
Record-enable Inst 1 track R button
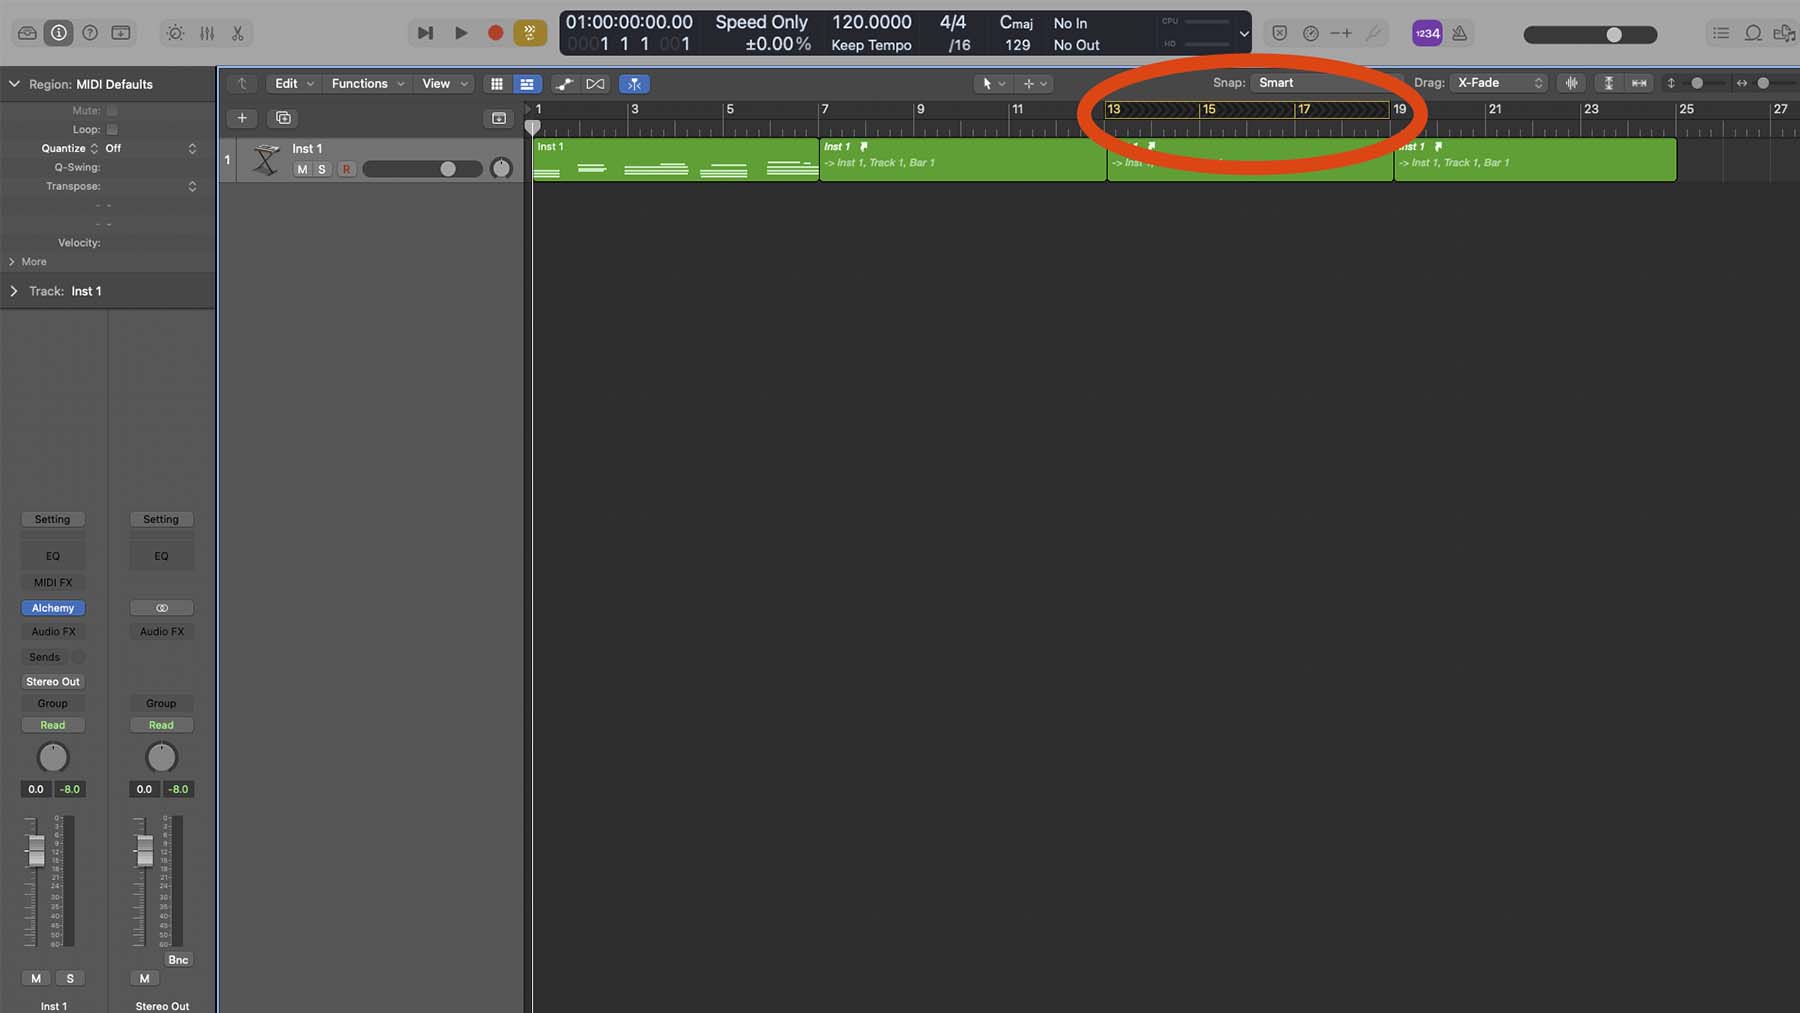(x=346, y=169)
